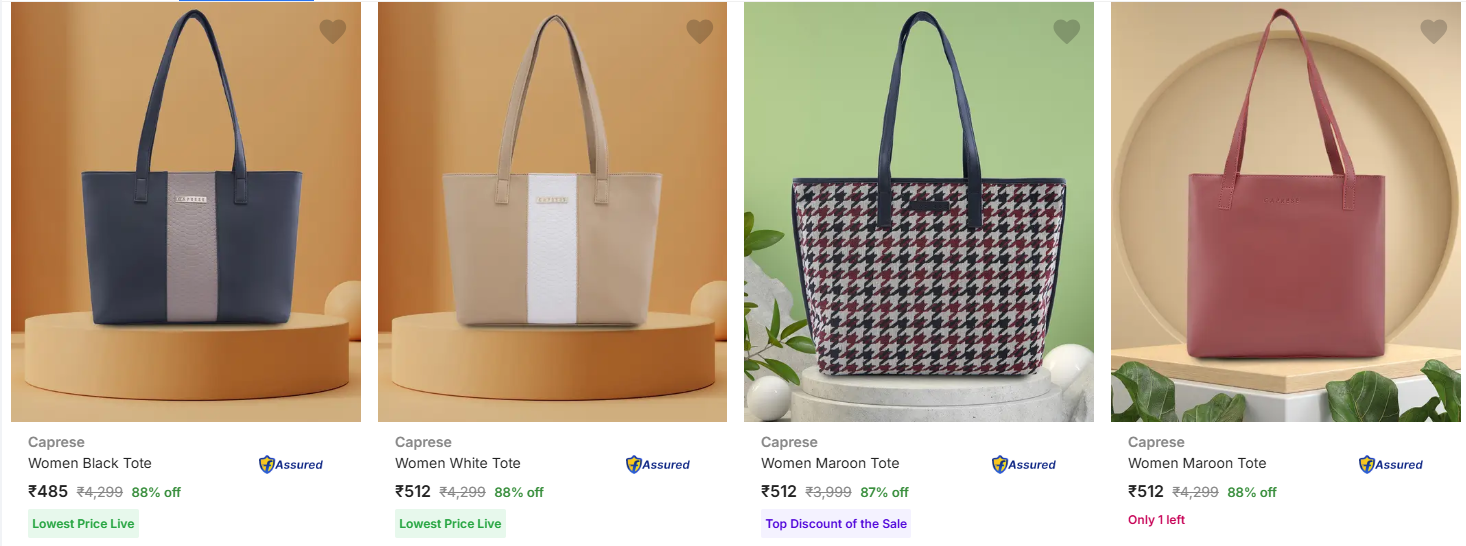Screen dimensions: 1466x546
Task: Click the Only 1 left label
Action: point(1156,520)
